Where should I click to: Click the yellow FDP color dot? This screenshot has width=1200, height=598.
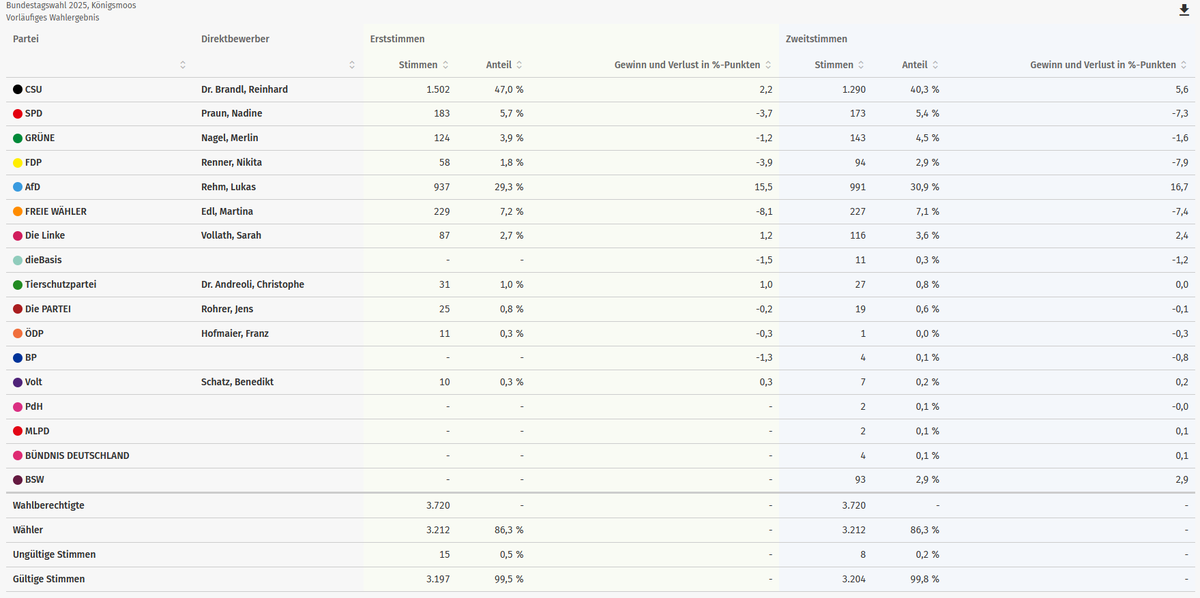coord(18,163)
